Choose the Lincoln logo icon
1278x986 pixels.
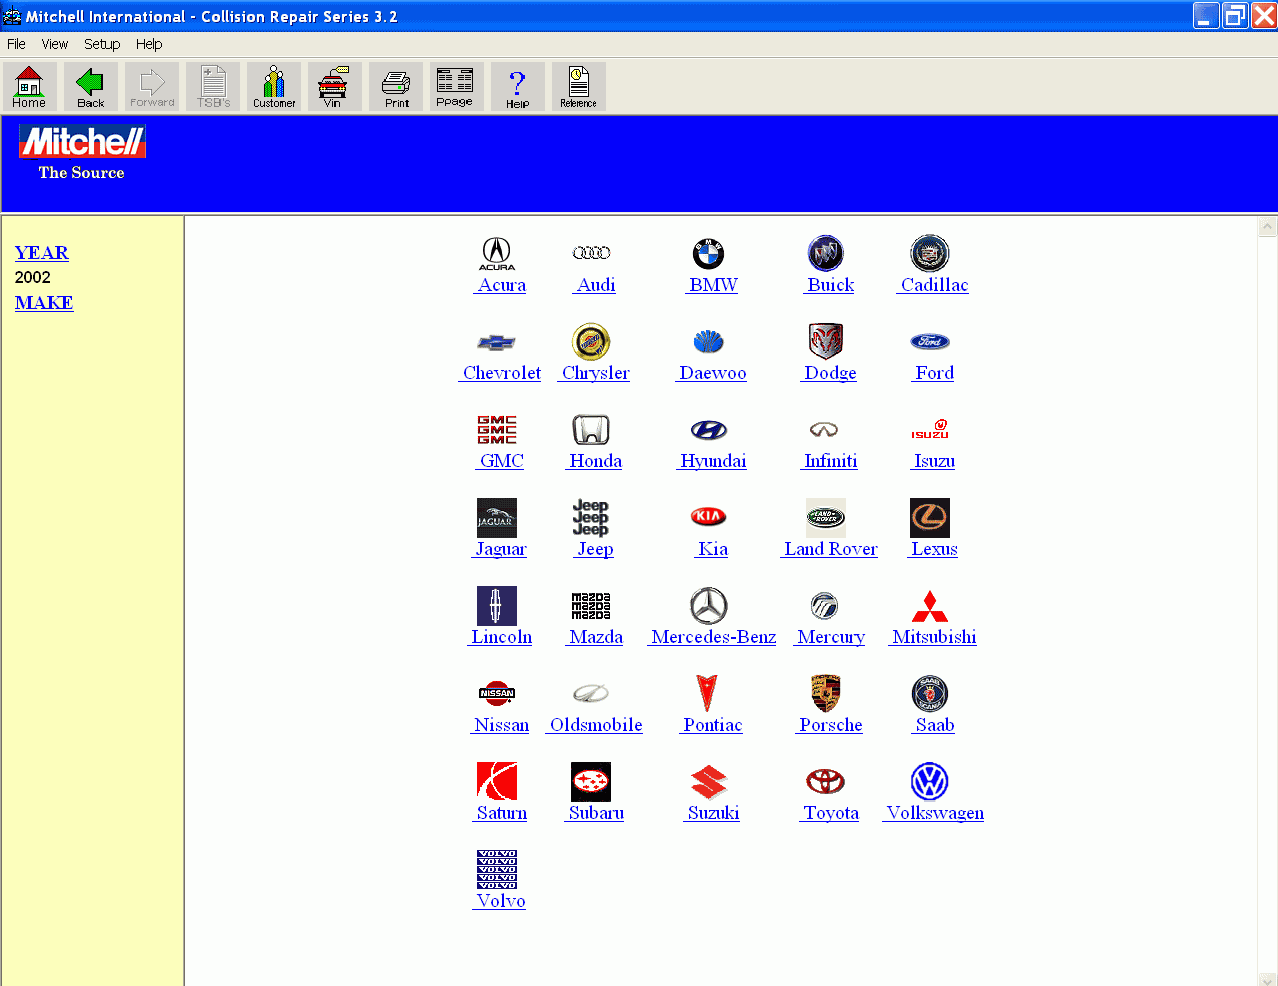[497, 606]
